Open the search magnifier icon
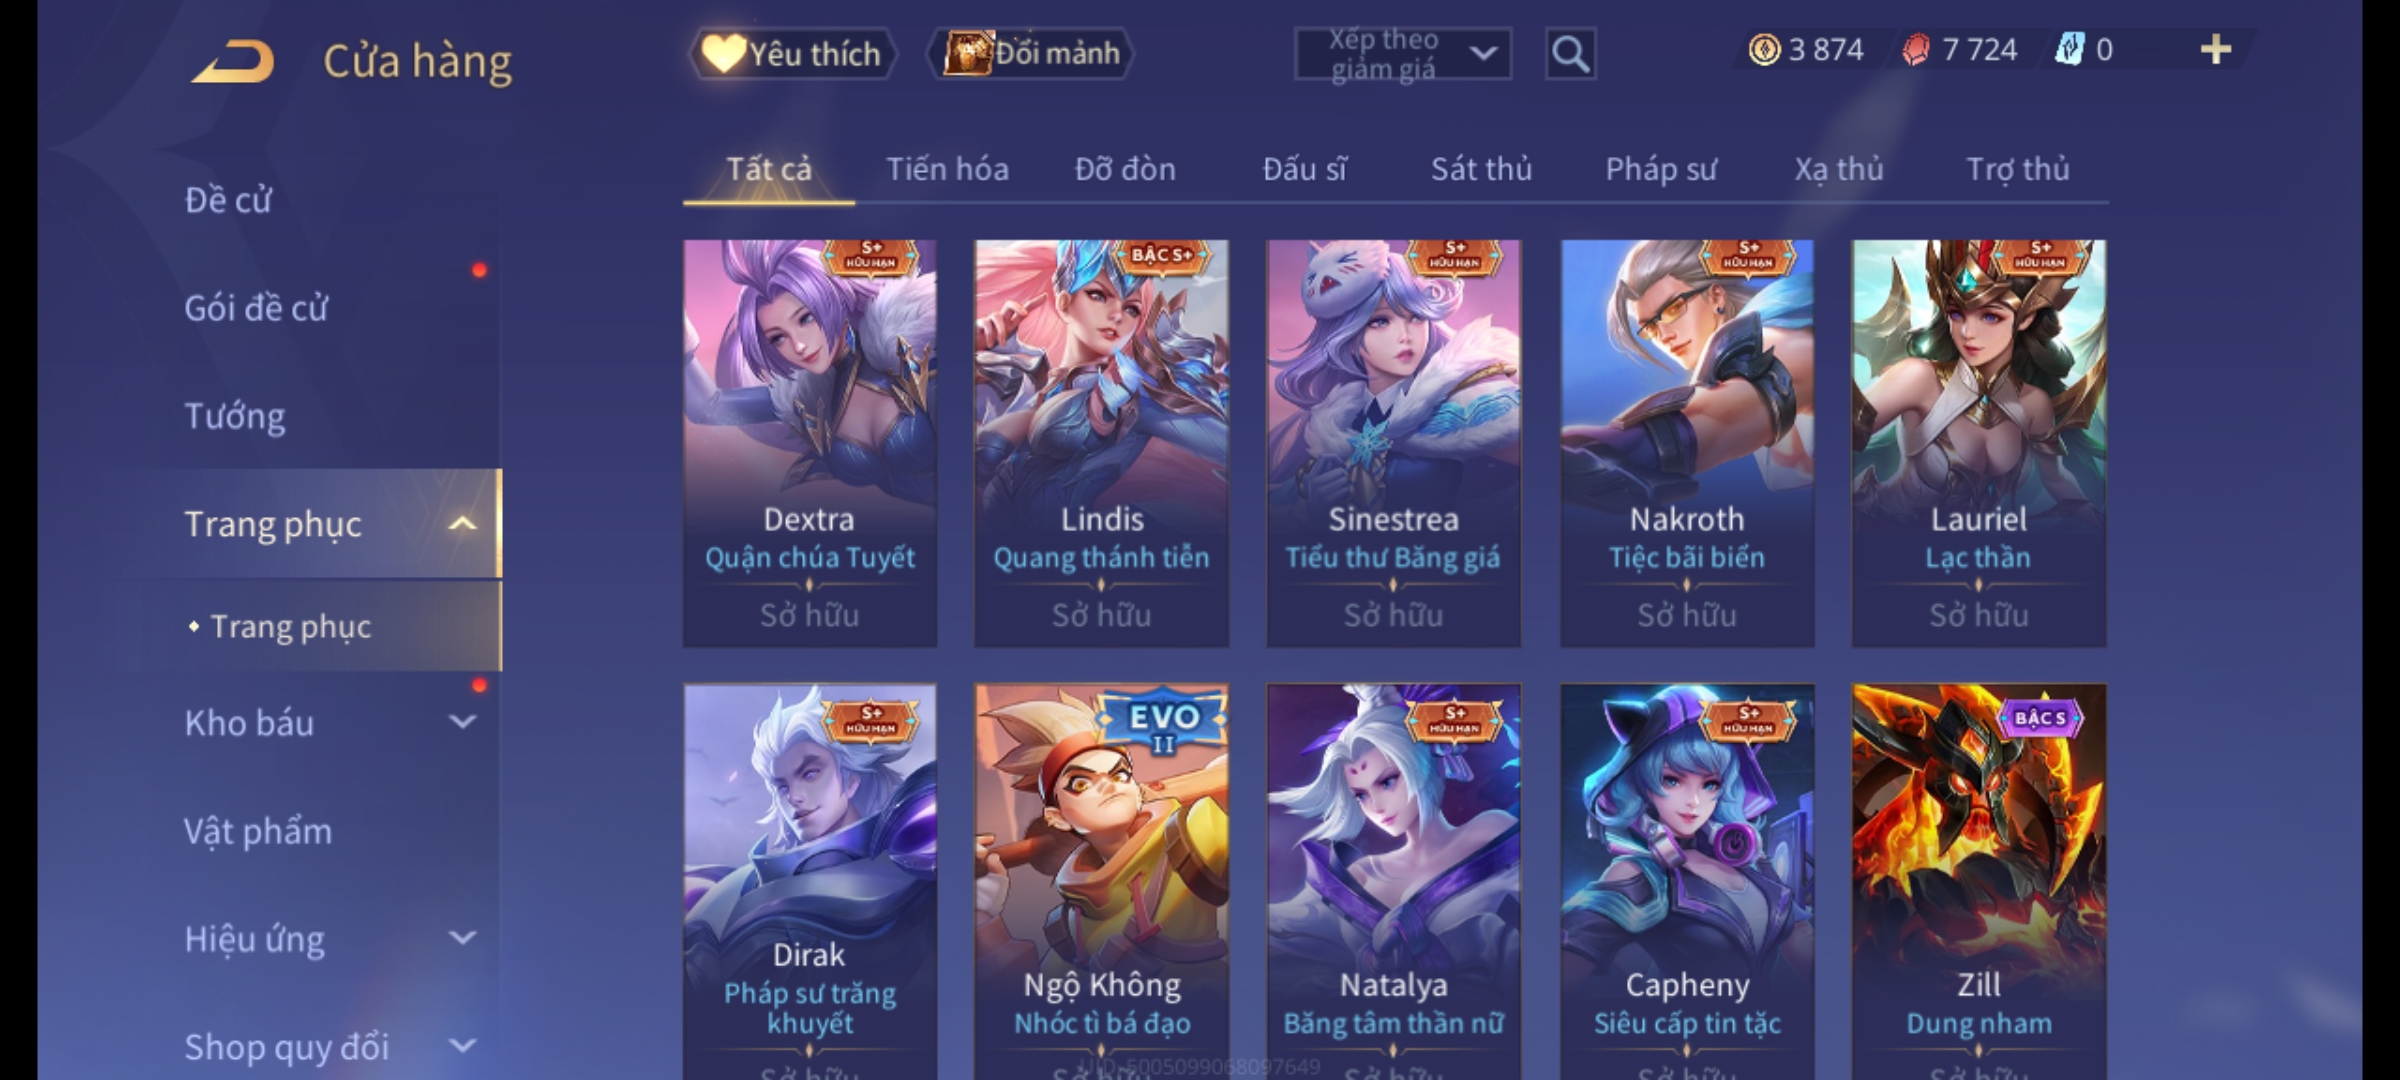The width and height of the screenshot is (2400, 1080). 1570,54
